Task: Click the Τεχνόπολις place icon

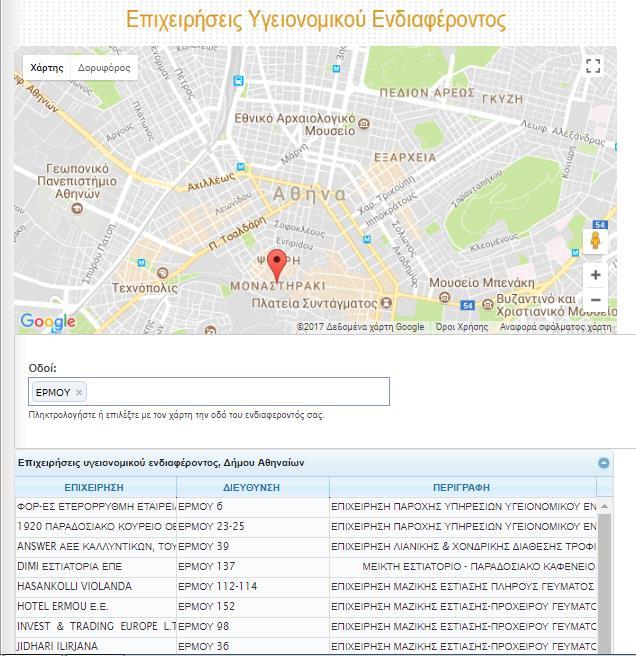Action: [163, 273]
